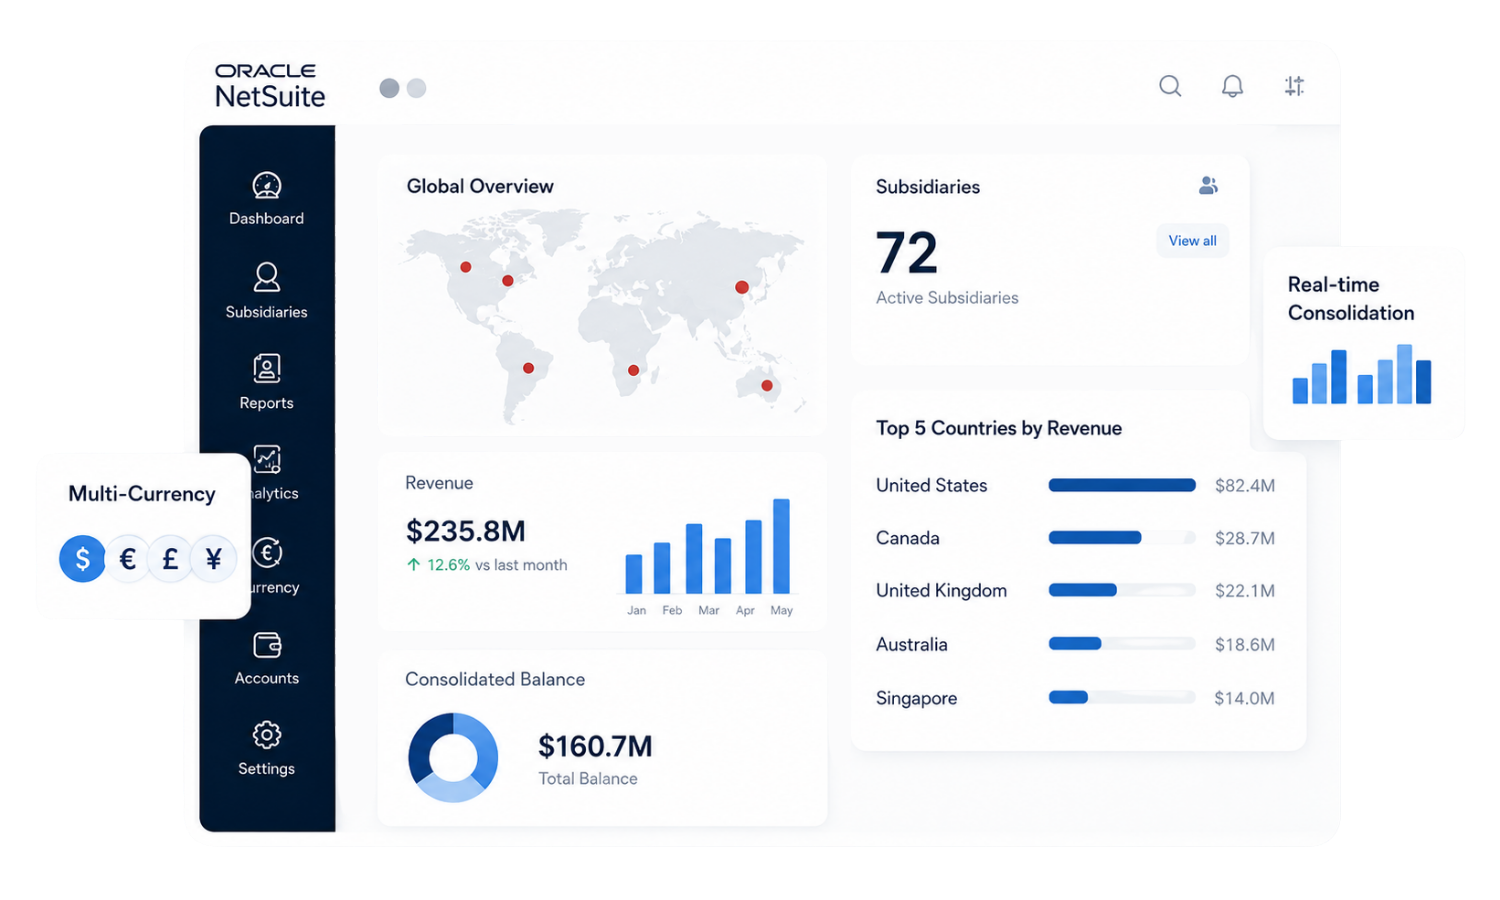Image resolution: width=1500 pixels, height=900 pixels.
Task: Select the euro currency symbol
Action: [127, 558]
